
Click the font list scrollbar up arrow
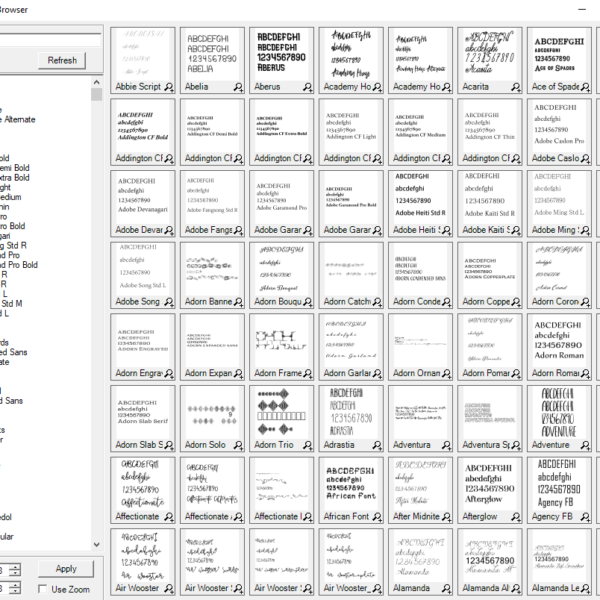(96, 82)
